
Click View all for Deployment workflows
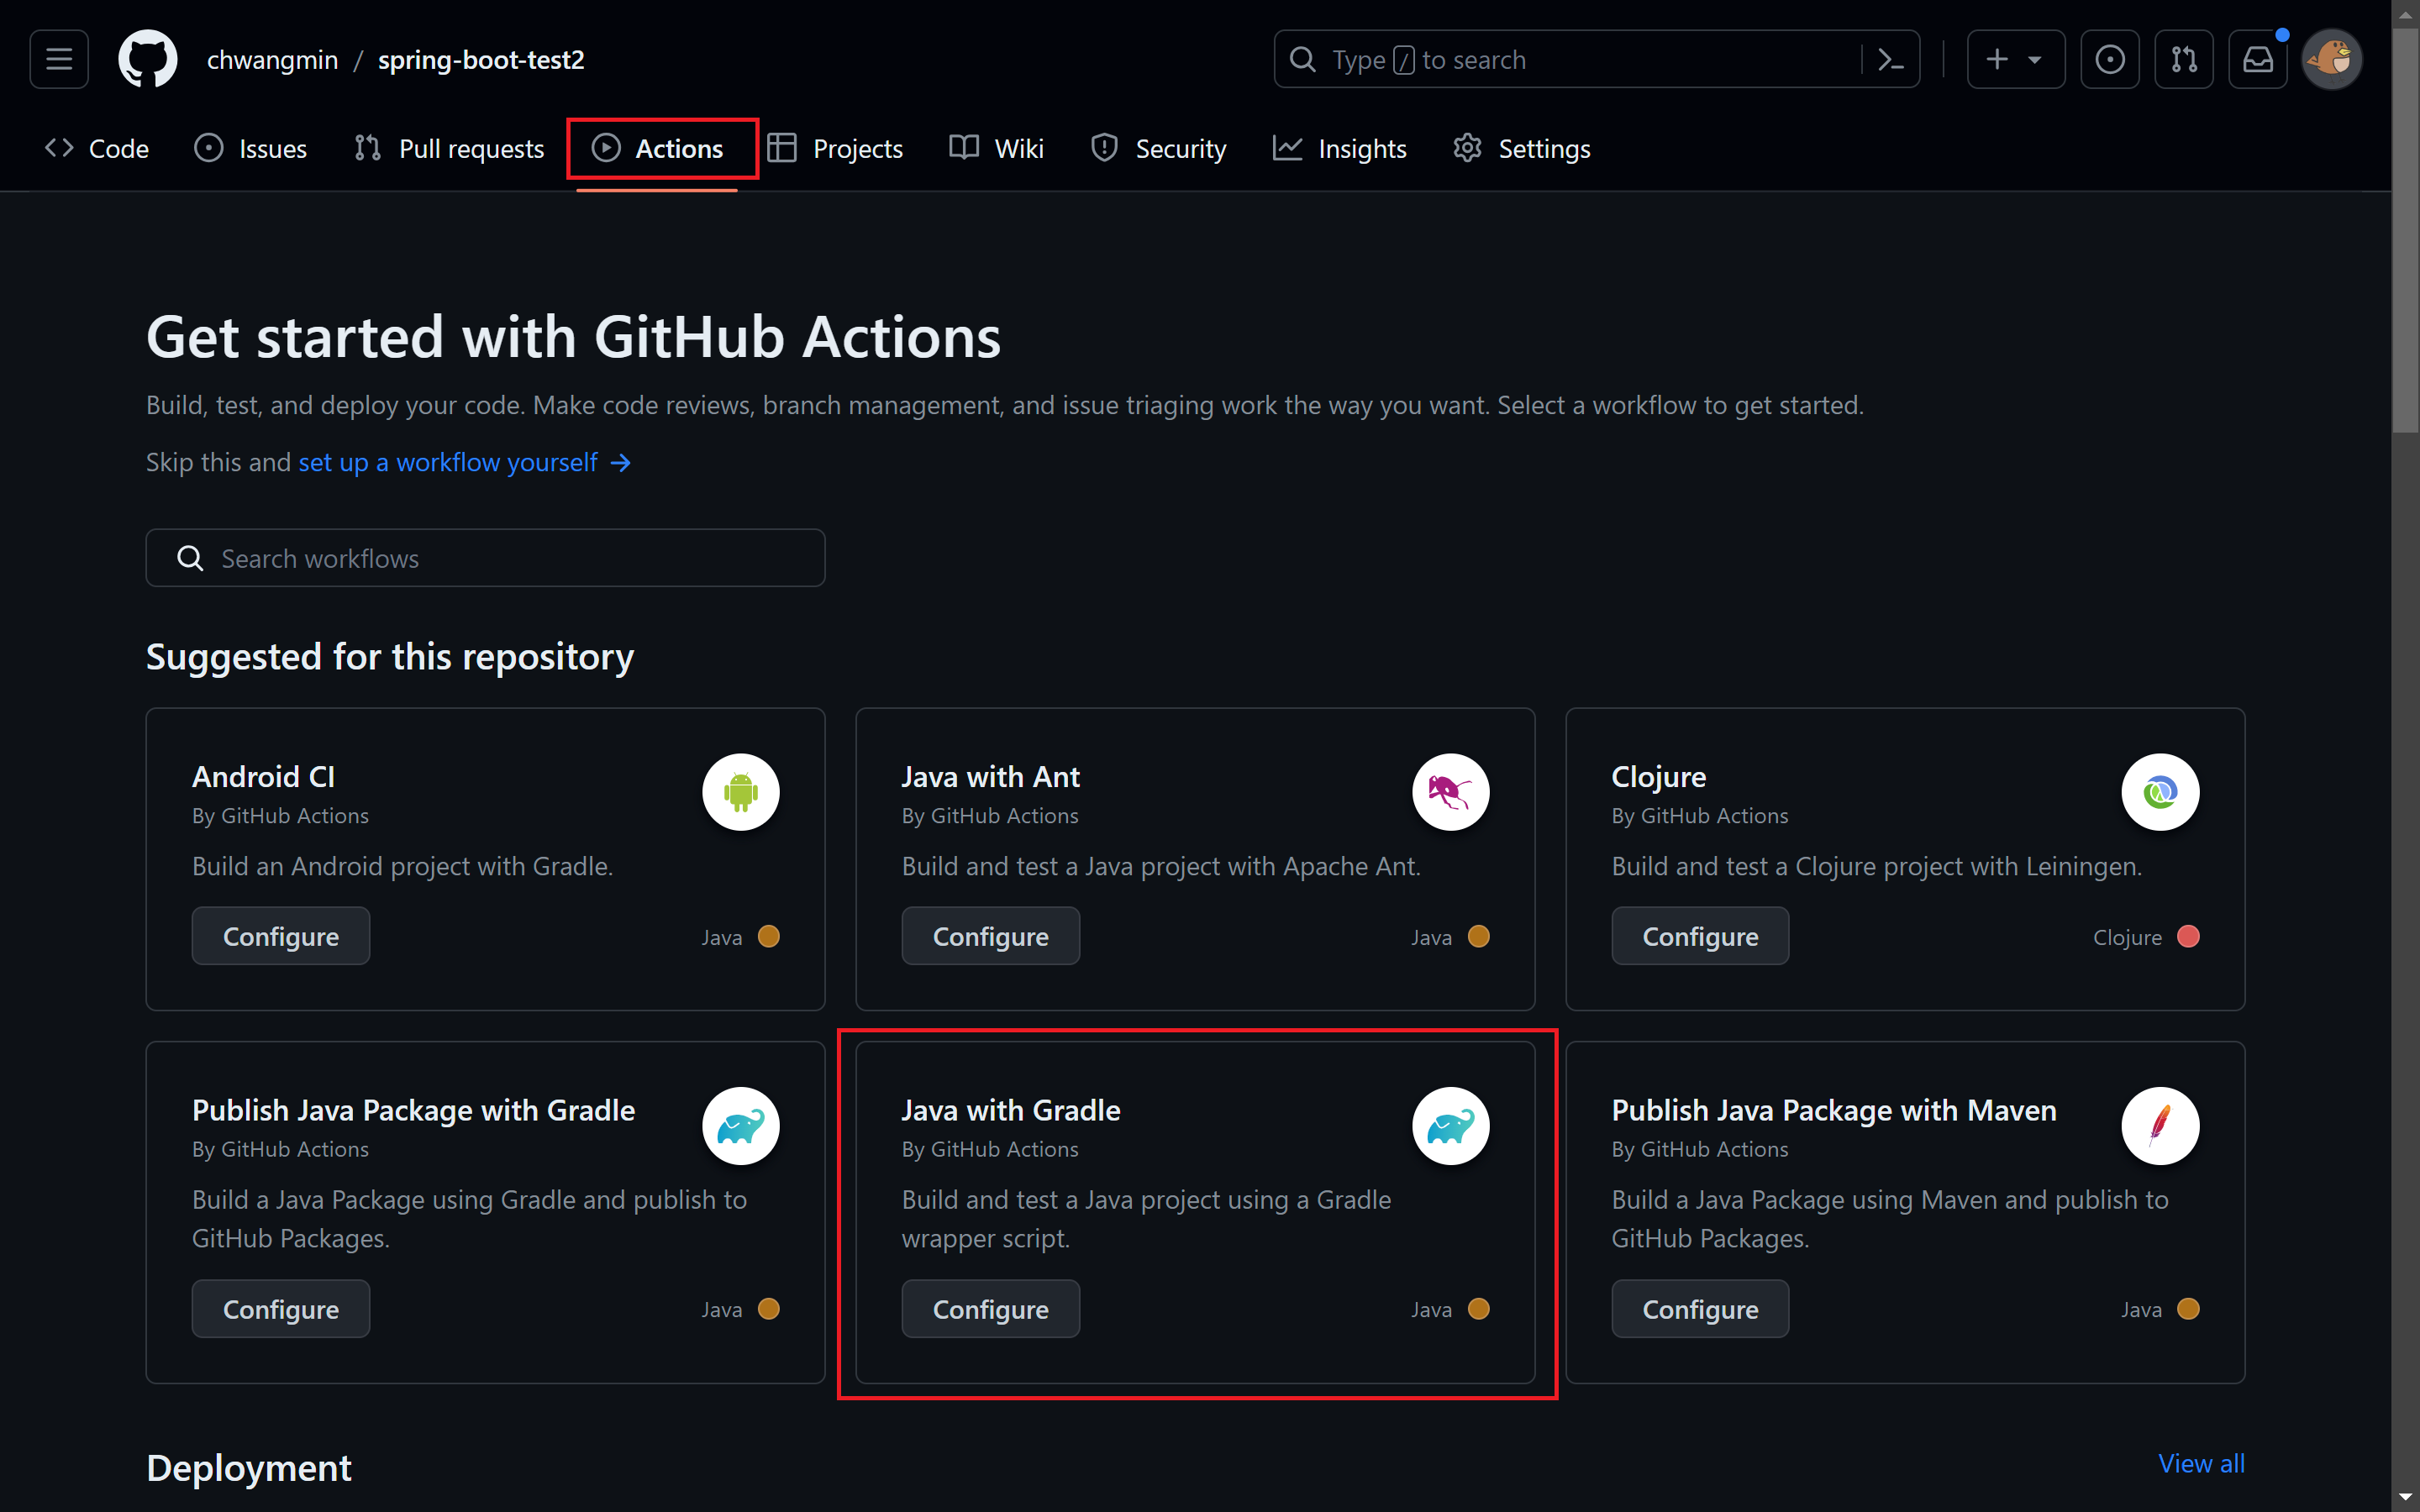(x=2201, y=1463)
